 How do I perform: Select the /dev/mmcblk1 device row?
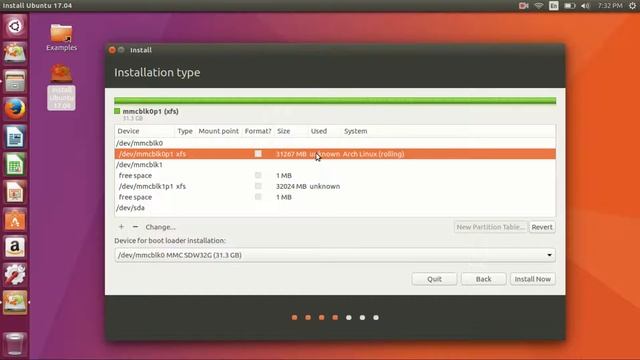335,165
